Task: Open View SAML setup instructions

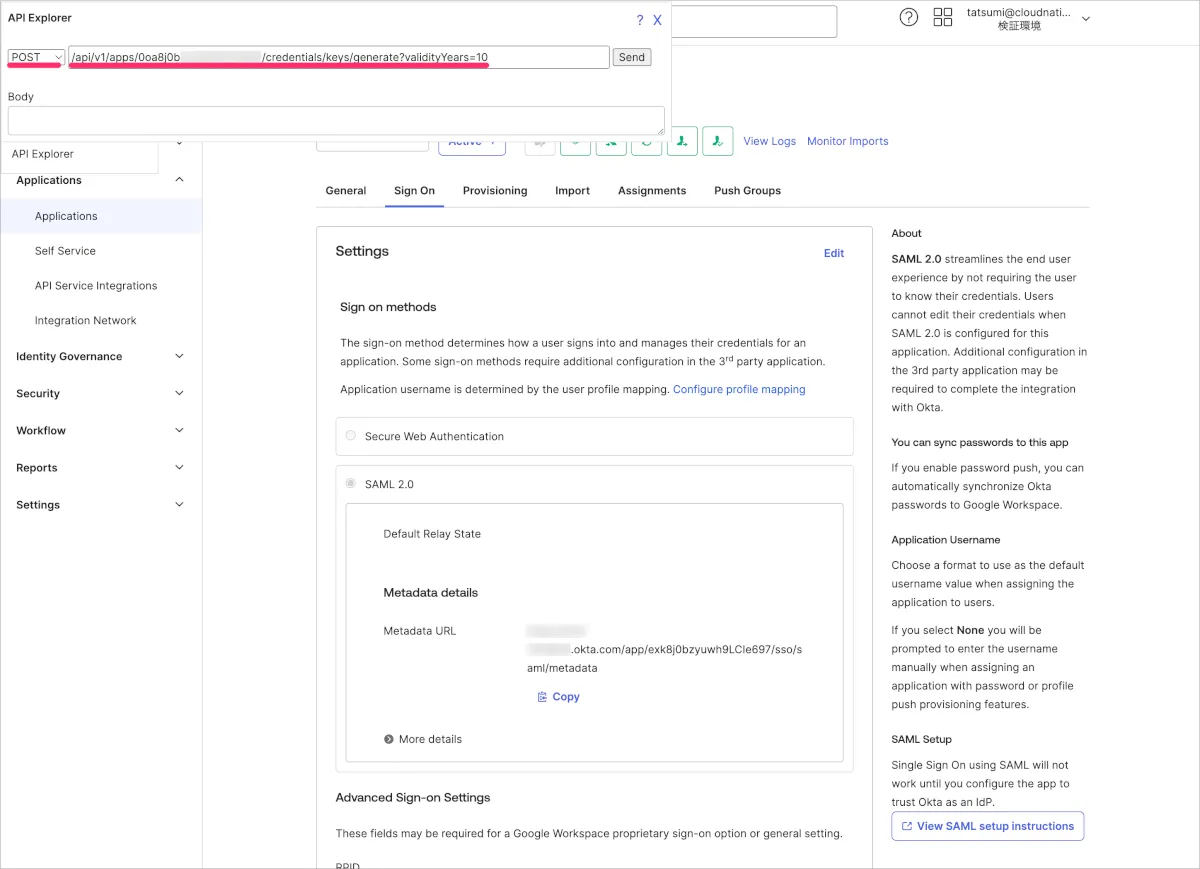Action: [987, 826]
